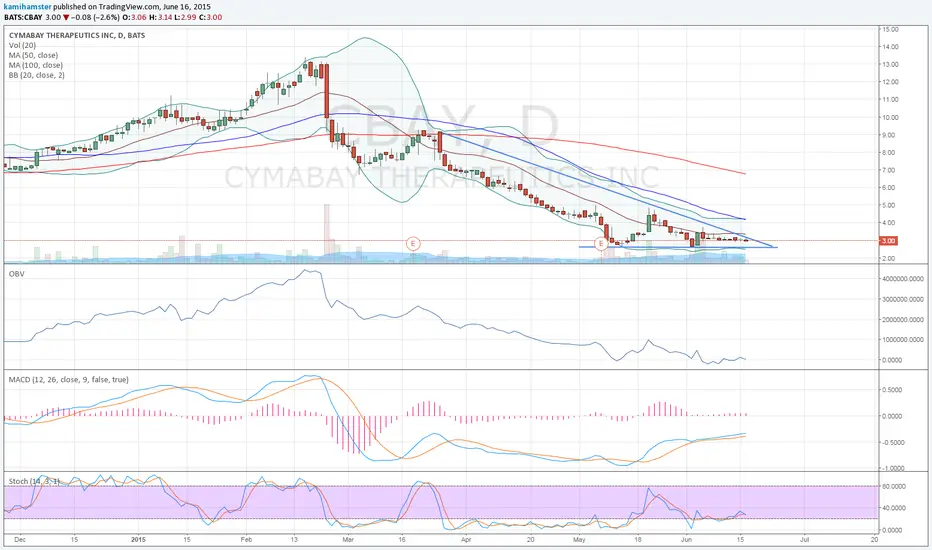Click the 4000000.0000 OBV axis label

[x=903, y=279]
